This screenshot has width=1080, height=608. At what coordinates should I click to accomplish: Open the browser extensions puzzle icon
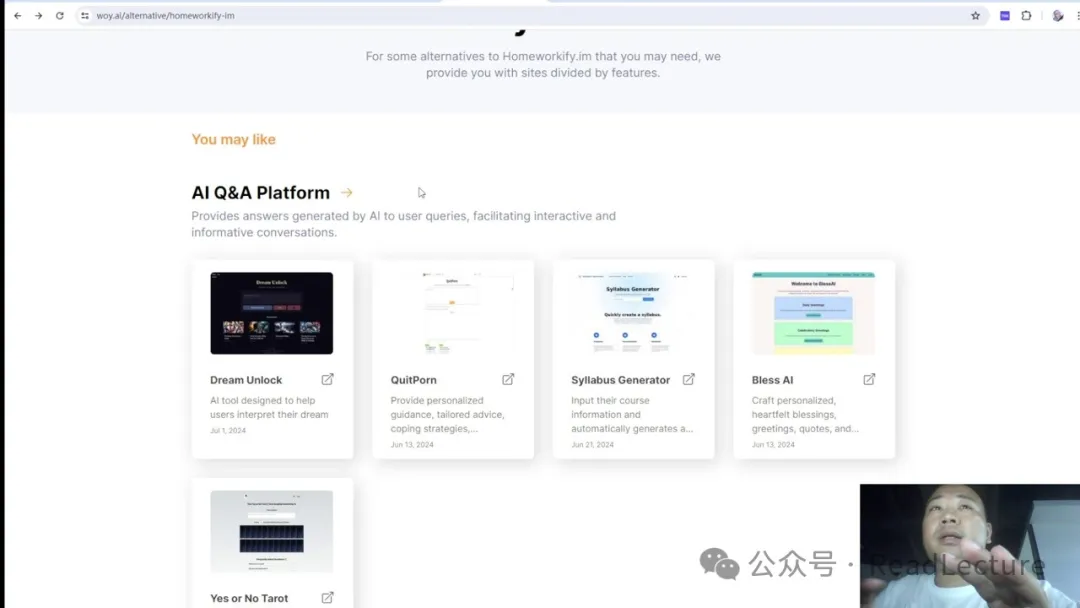1026,16
